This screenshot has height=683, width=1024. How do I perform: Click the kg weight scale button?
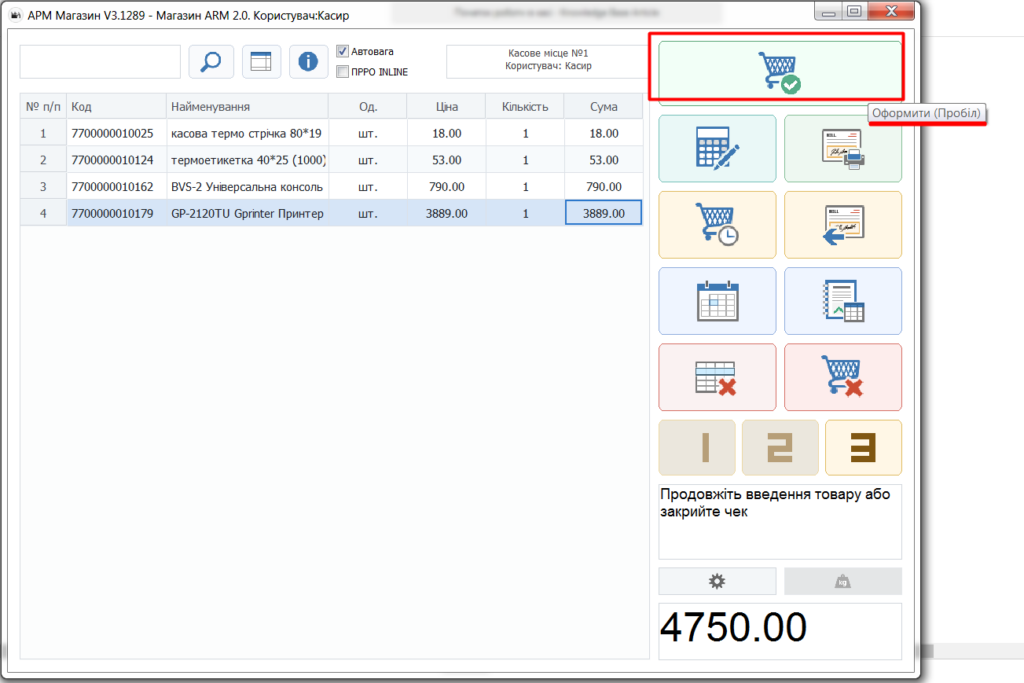click(x=843, y=581)
